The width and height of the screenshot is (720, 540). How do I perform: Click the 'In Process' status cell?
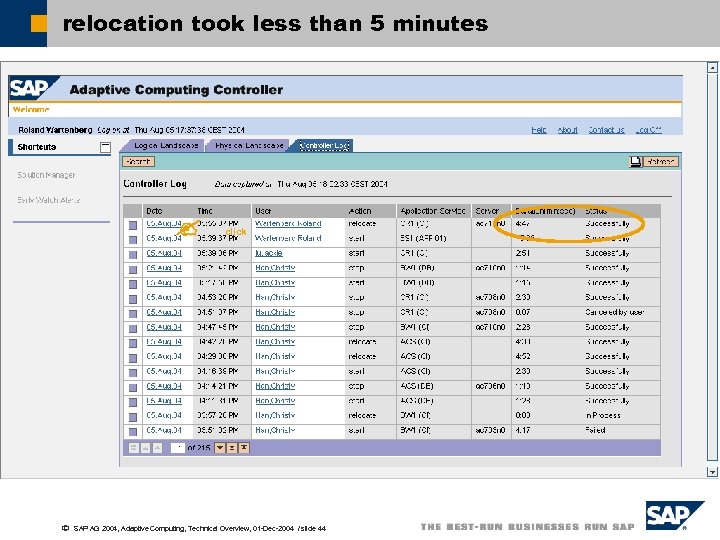(603, 415)
